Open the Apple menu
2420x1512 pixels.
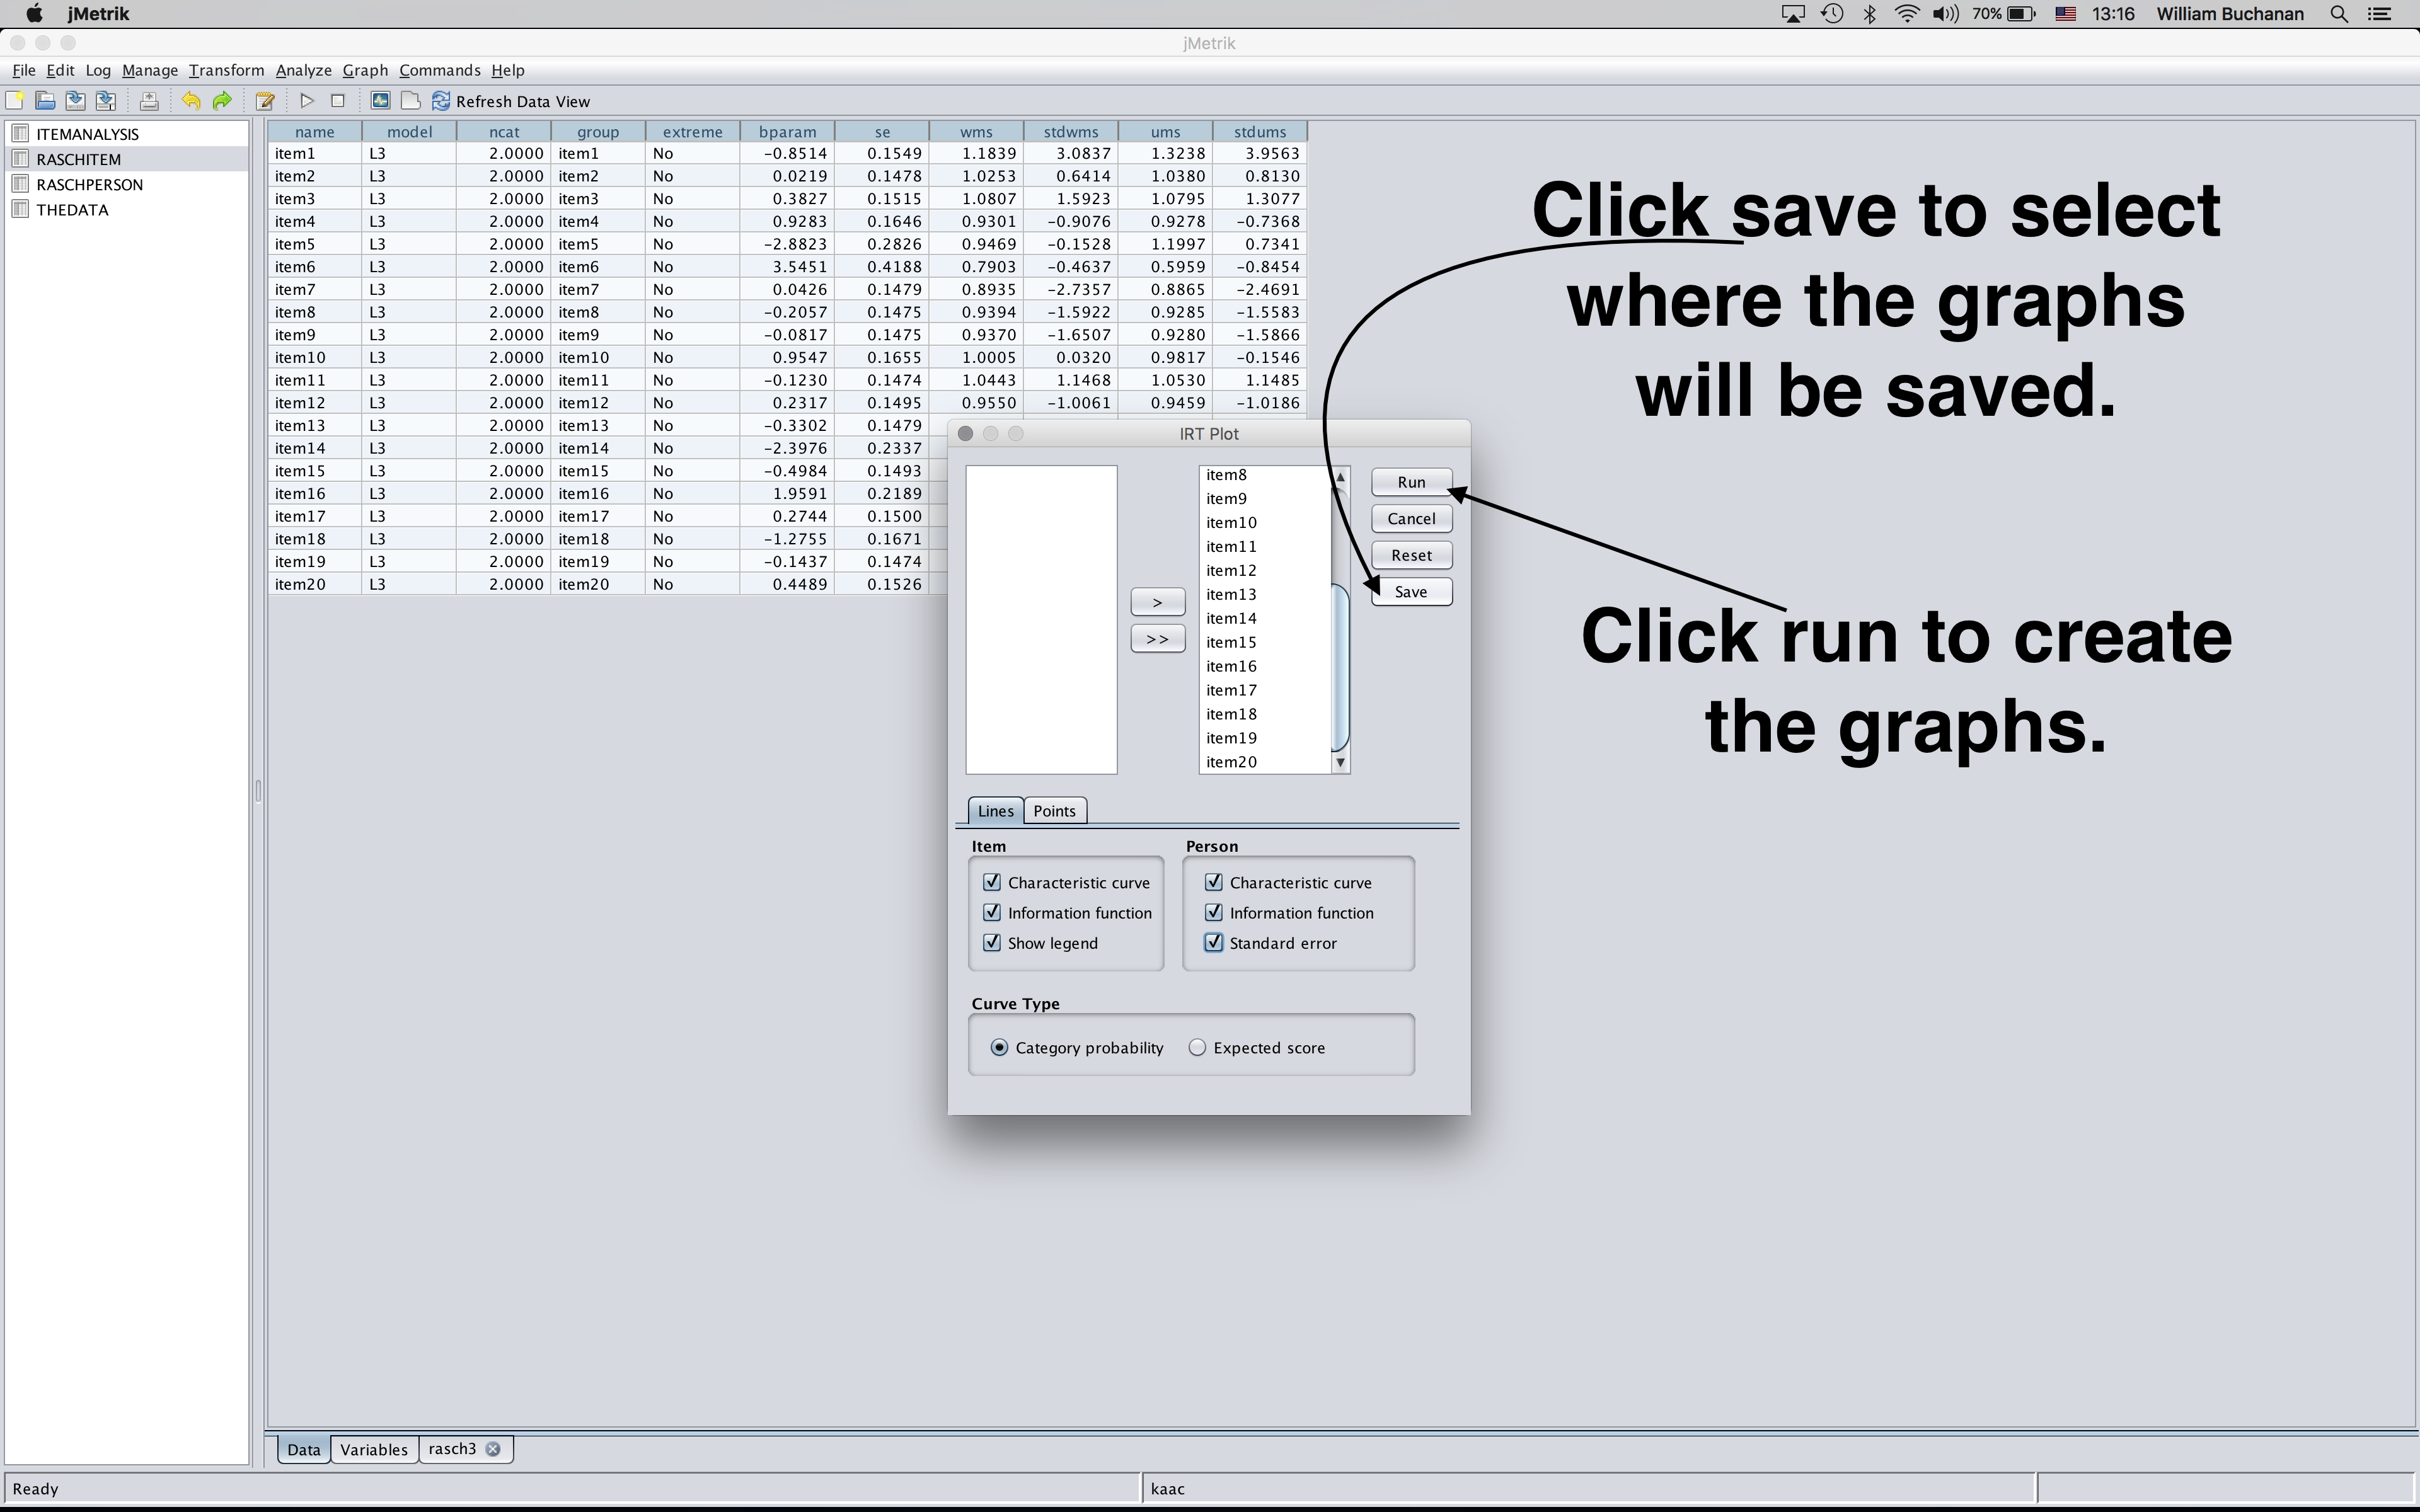pyautogui.click(x=34, y=14)
